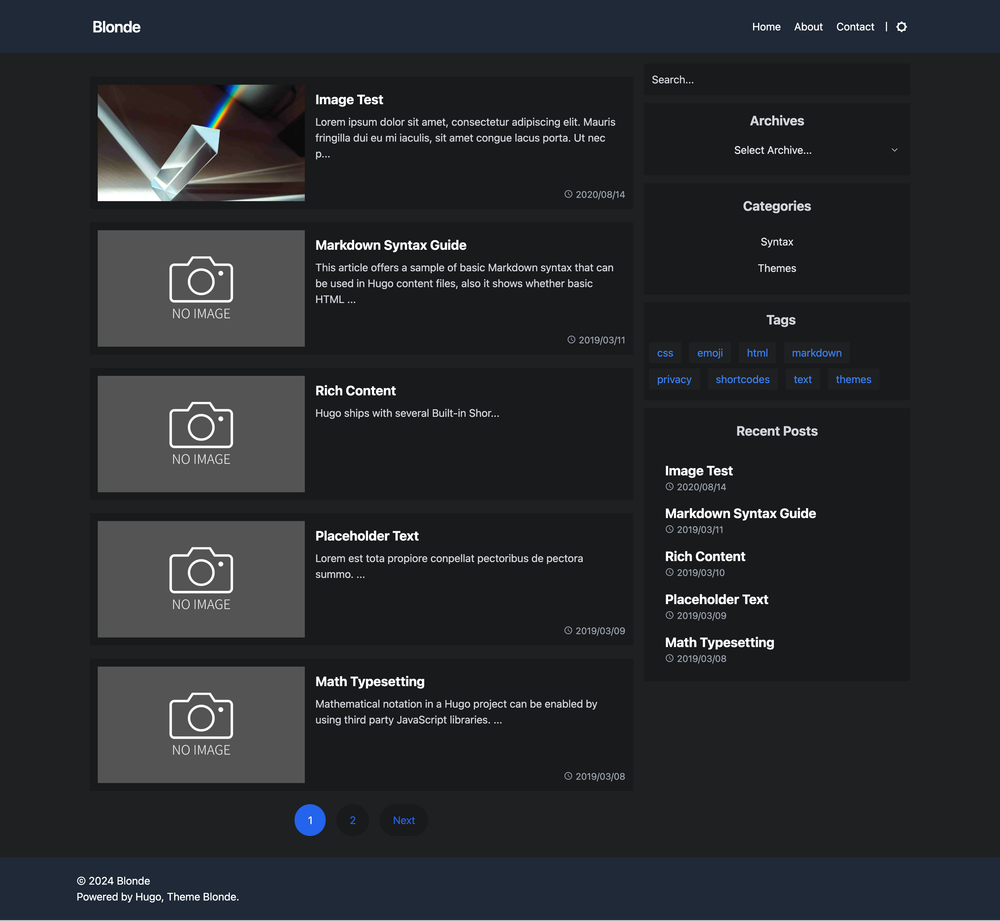Viewport: 1000px width, 921px height.
Task: Click the Image Test excerpt text
Action: click(465, 138)
